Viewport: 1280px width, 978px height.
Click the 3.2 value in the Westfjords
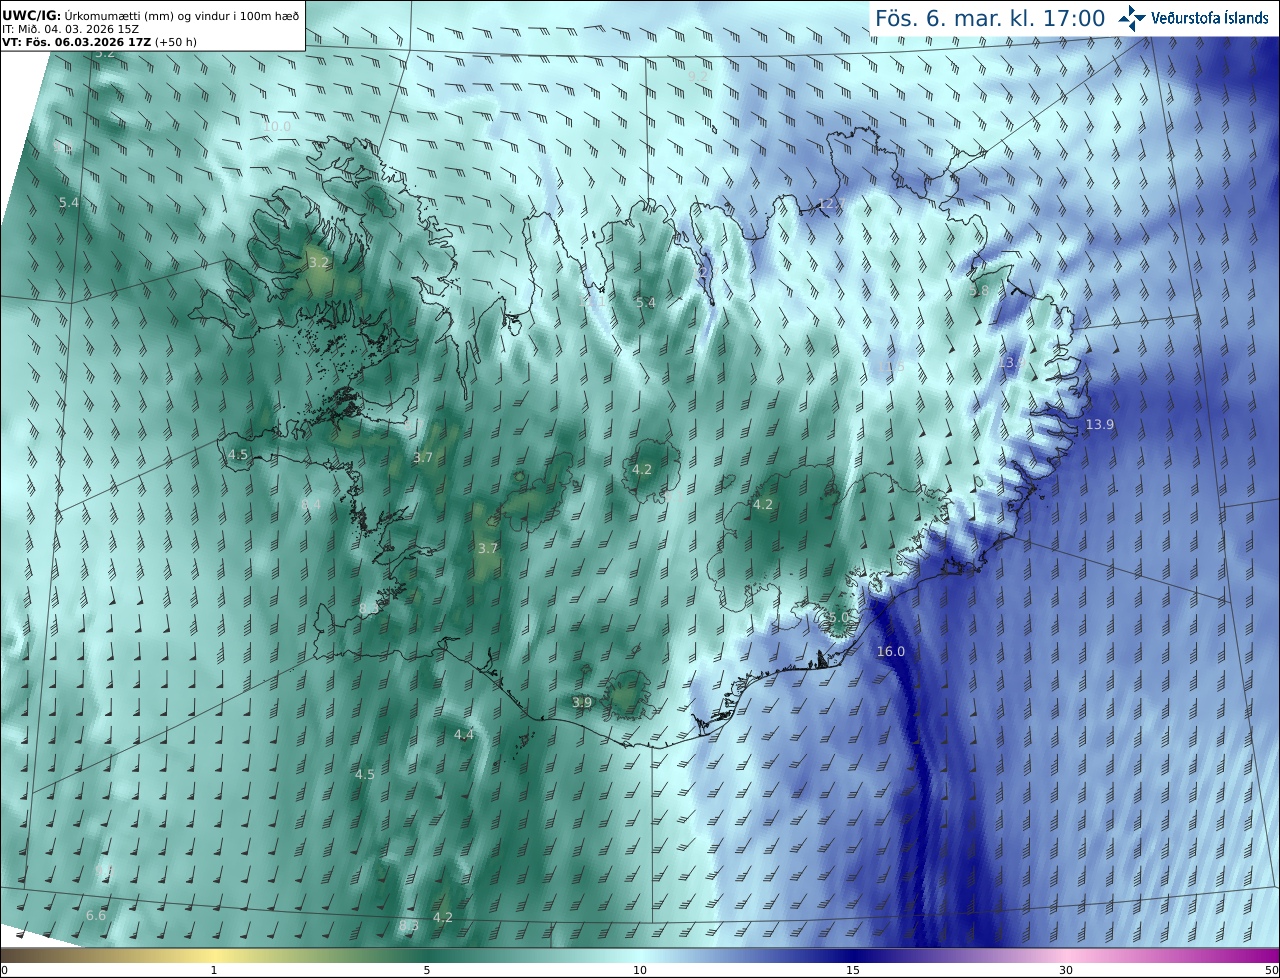(319, 263)
